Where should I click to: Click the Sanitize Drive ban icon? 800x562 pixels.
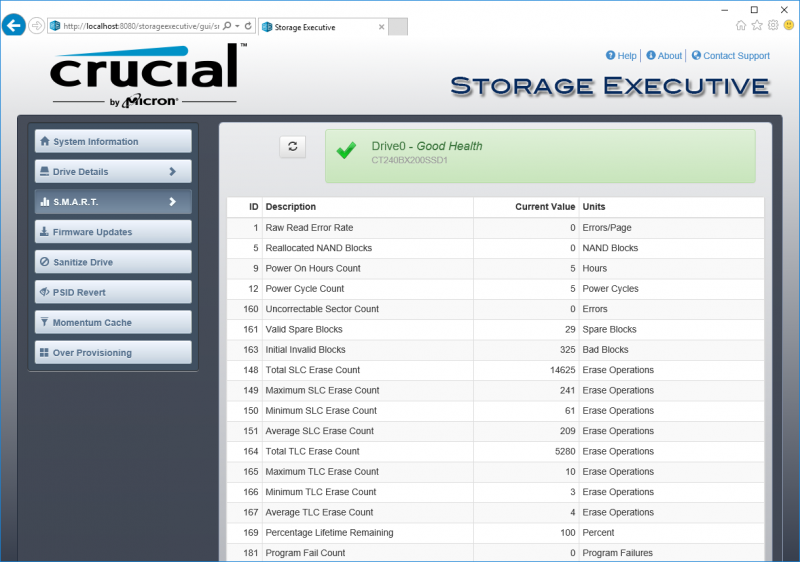coord(45,262)
